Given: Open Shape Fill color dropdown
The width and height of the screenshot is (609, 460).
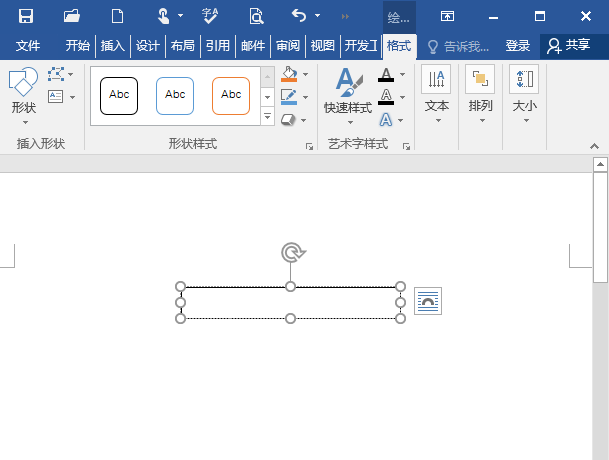Looking at the screenshot, I should coord(305,74).
